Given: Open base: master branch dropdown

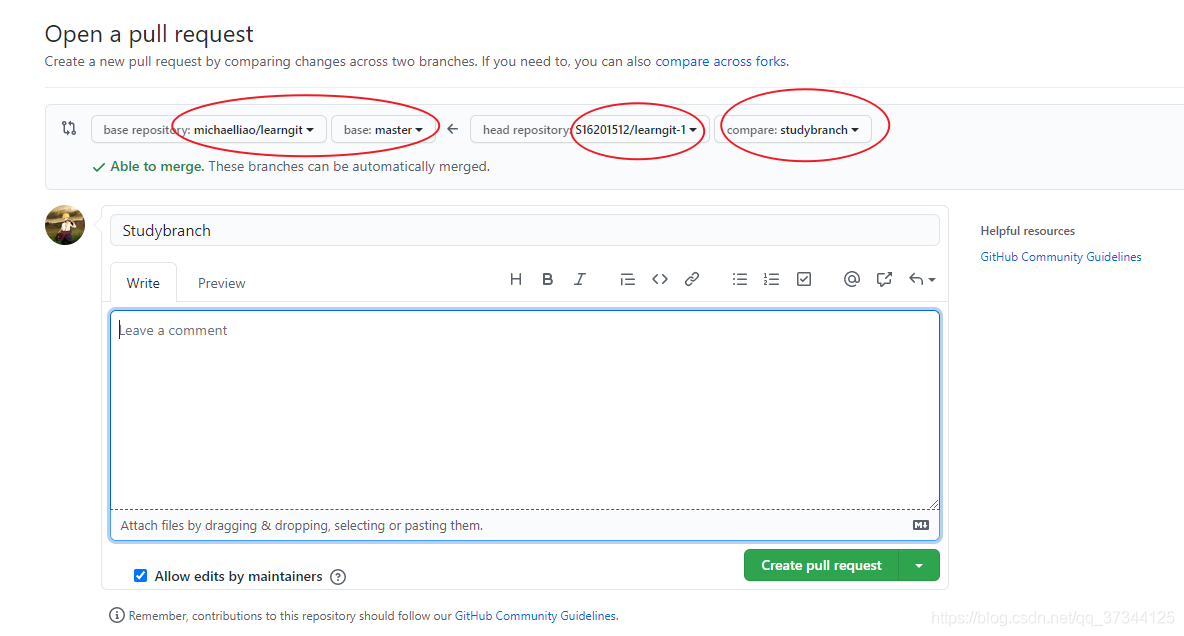Looking at the screenshot, I should (x=383, y=129).
